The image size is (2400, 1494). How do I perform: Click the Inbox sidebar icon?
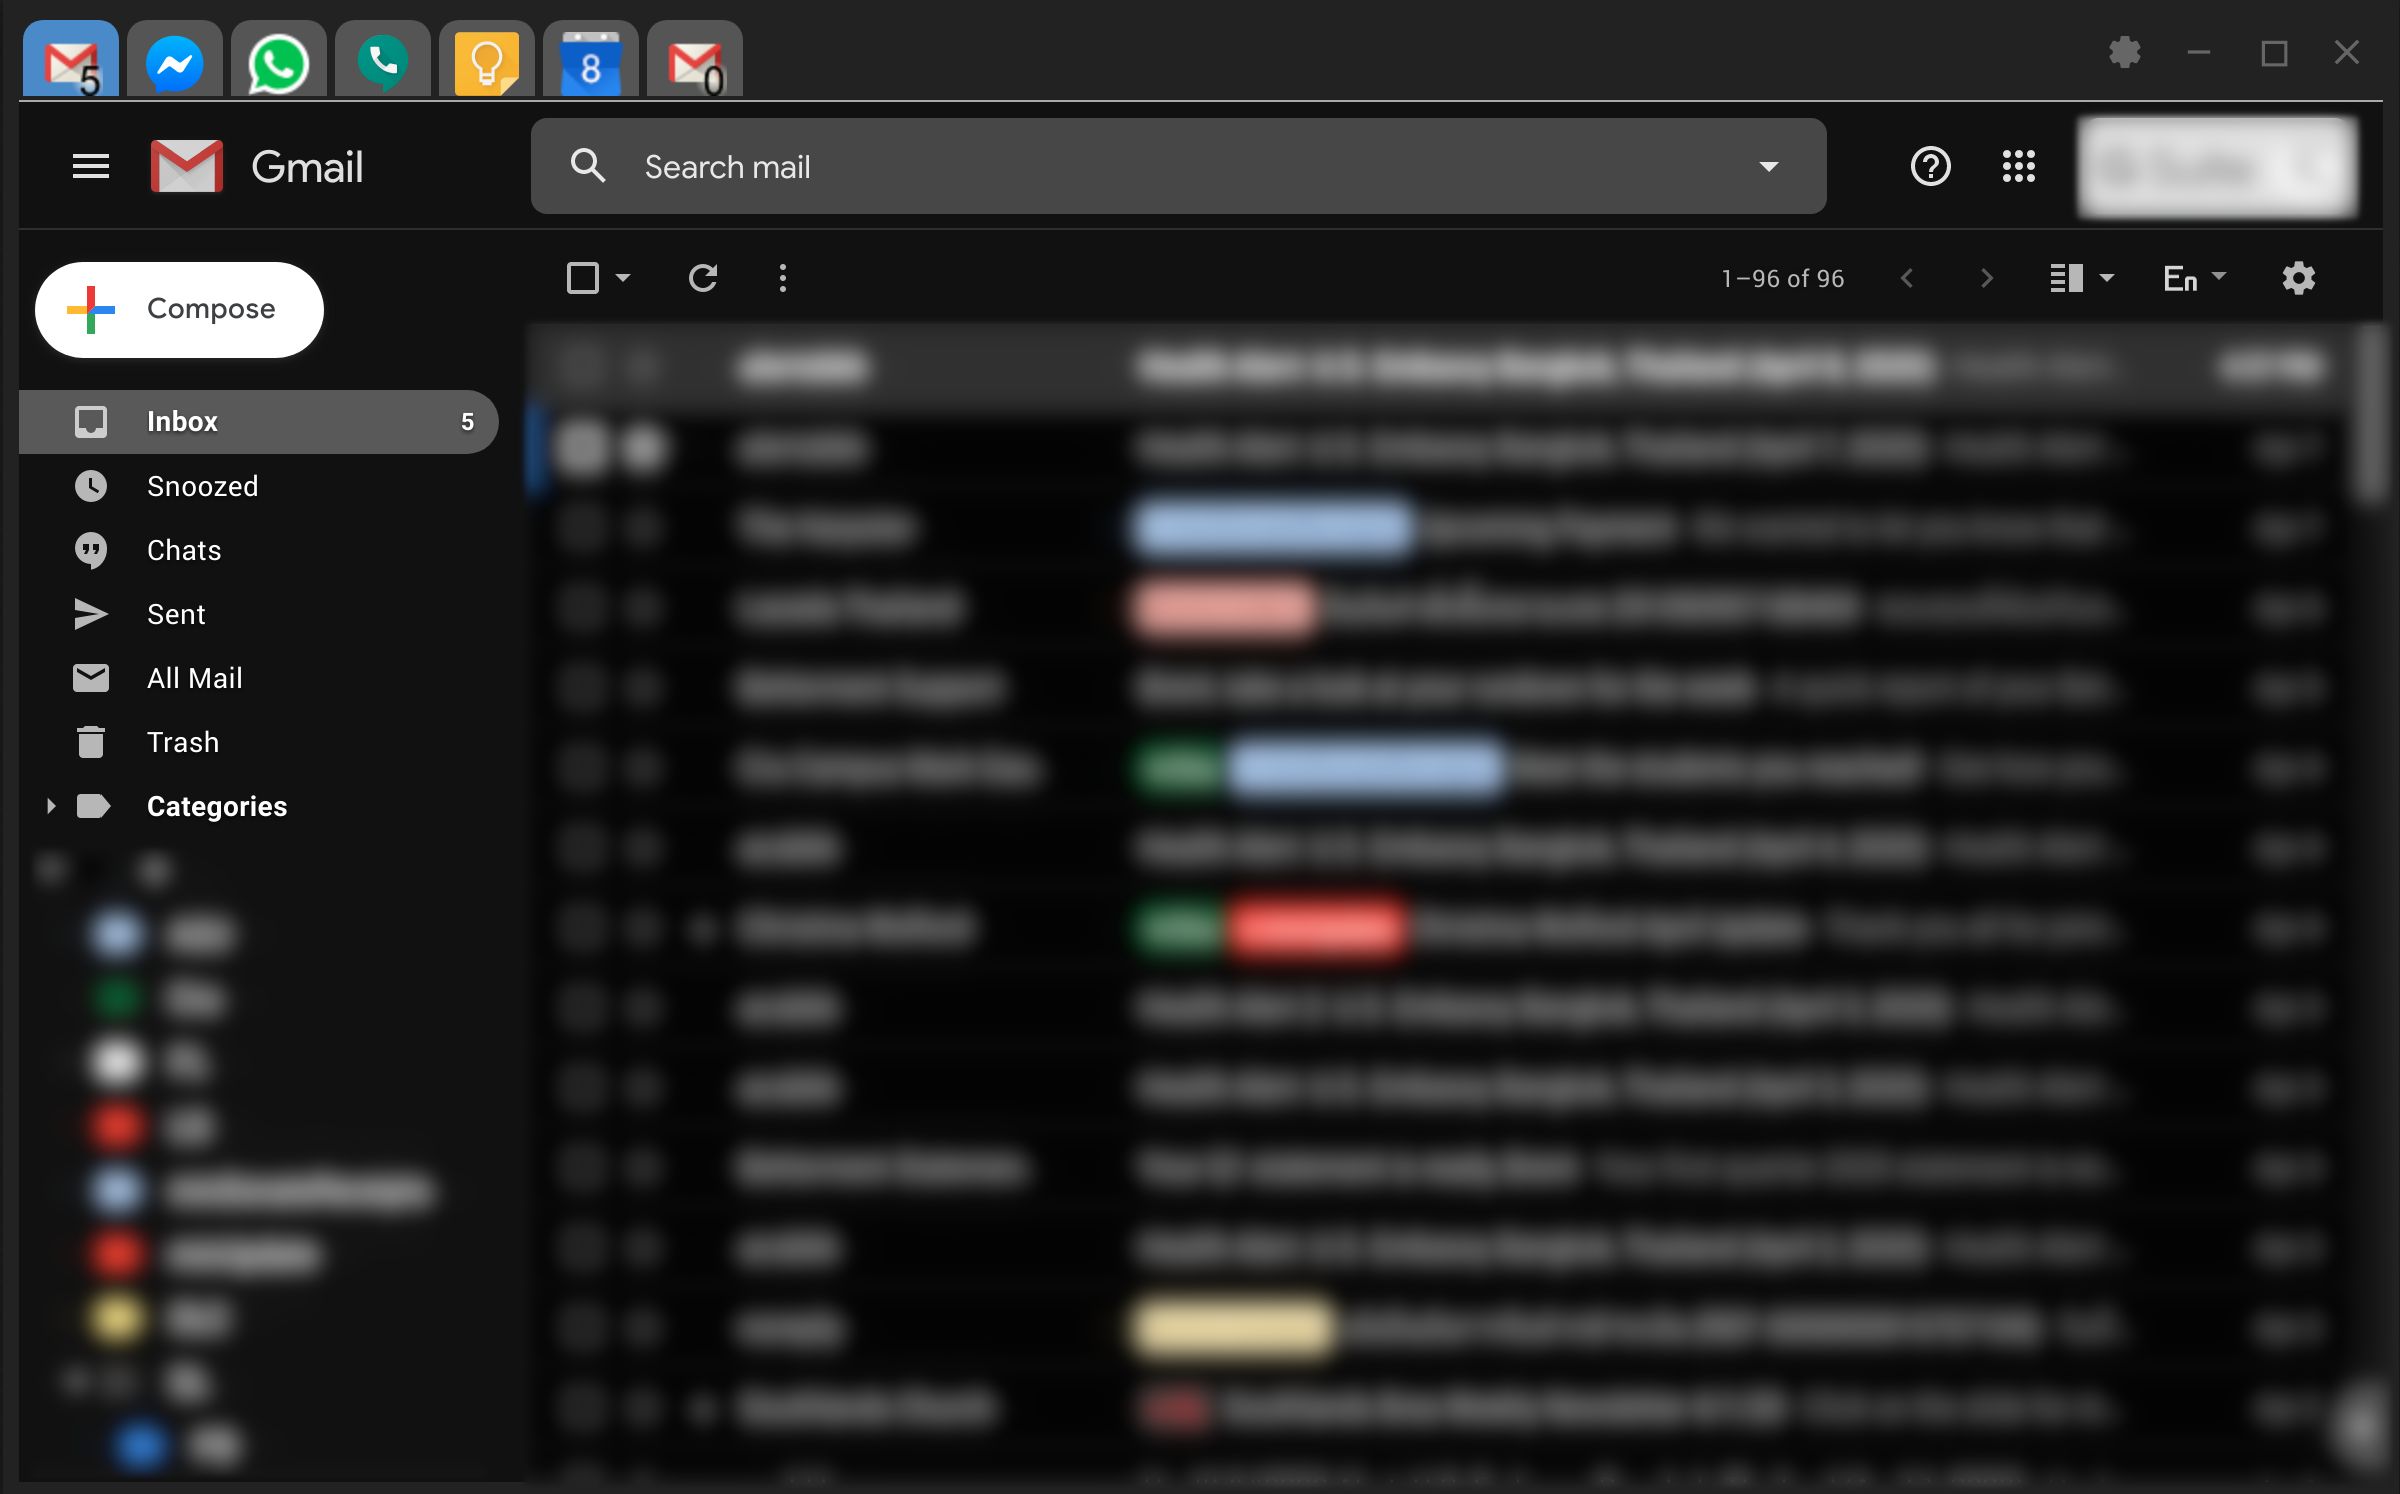88,422
